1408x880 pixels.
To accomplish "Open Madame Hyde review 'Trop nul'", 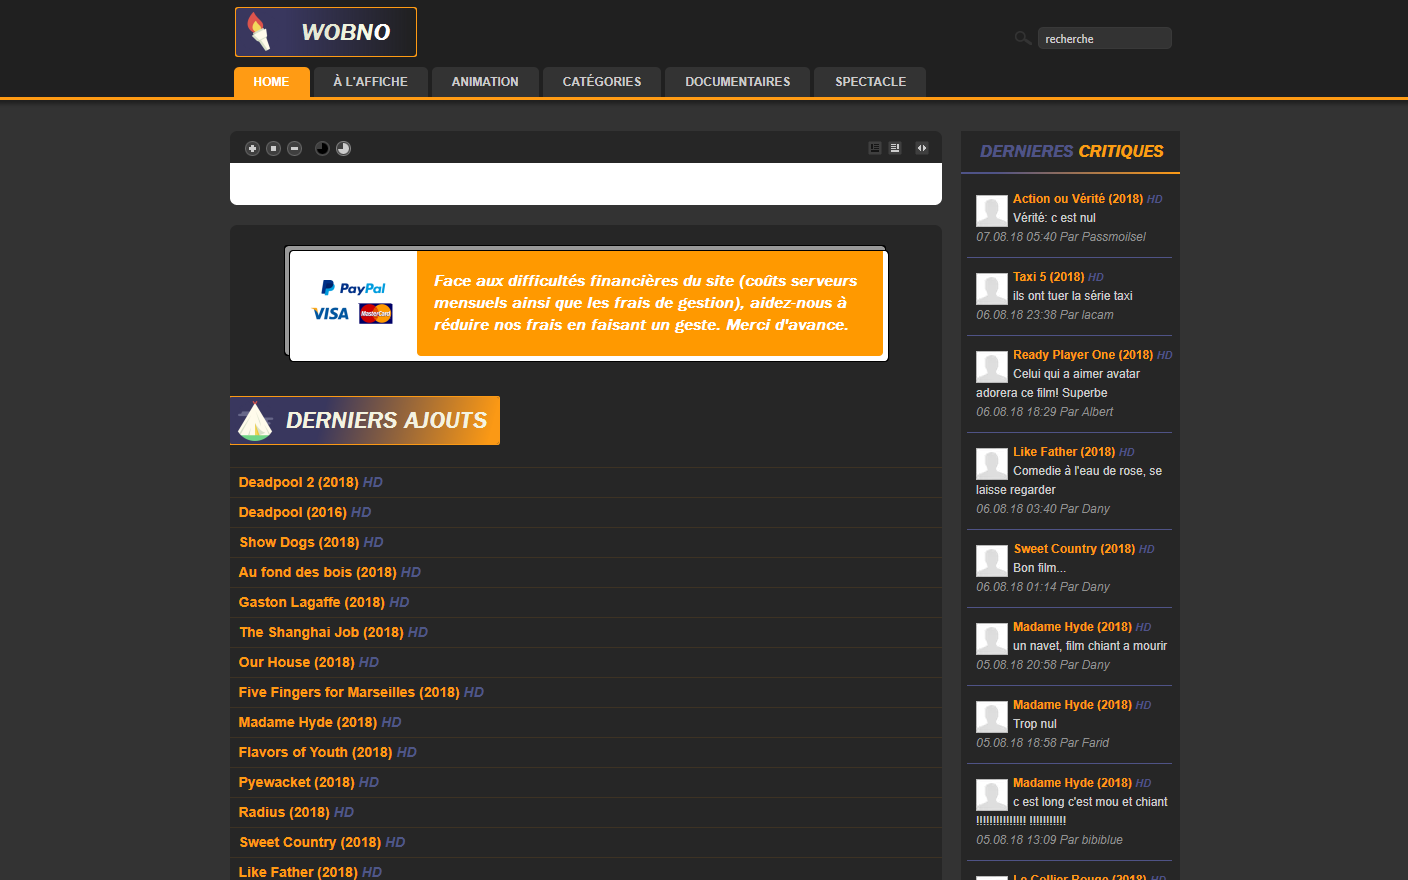I will click(1073, 705).
